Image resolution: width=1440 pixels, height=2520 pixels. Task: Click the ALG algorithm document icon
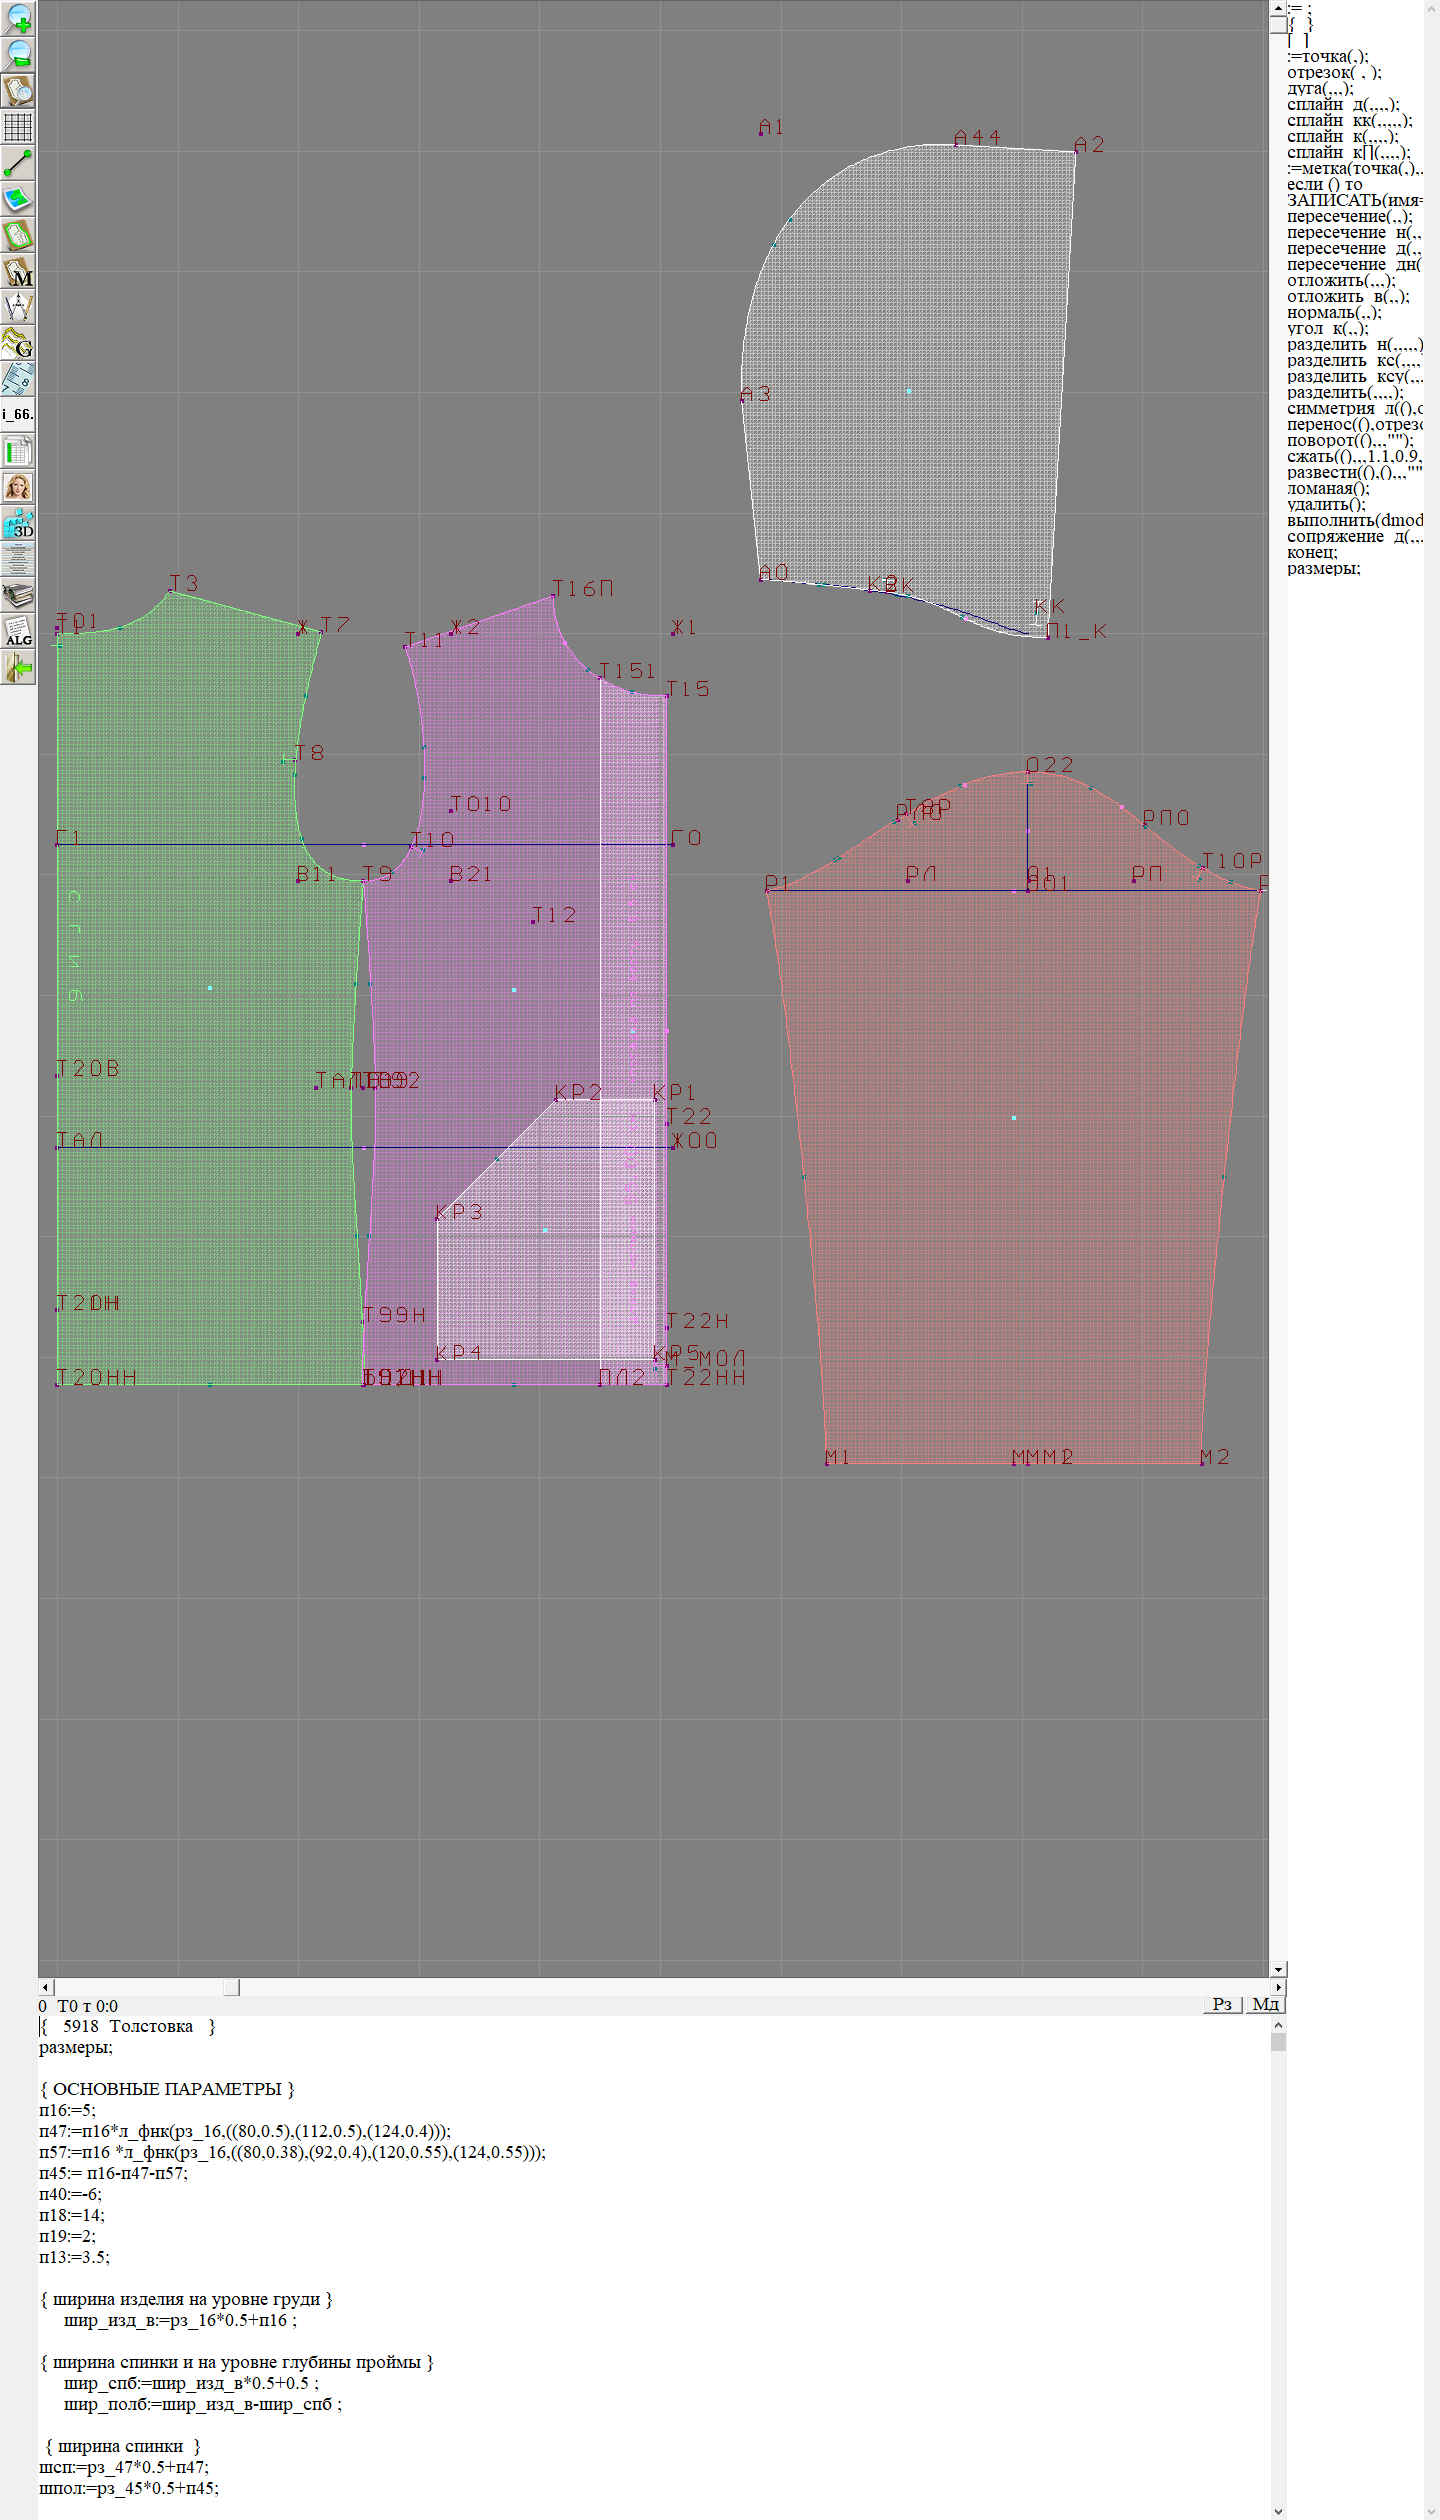[x=18, y=631]
